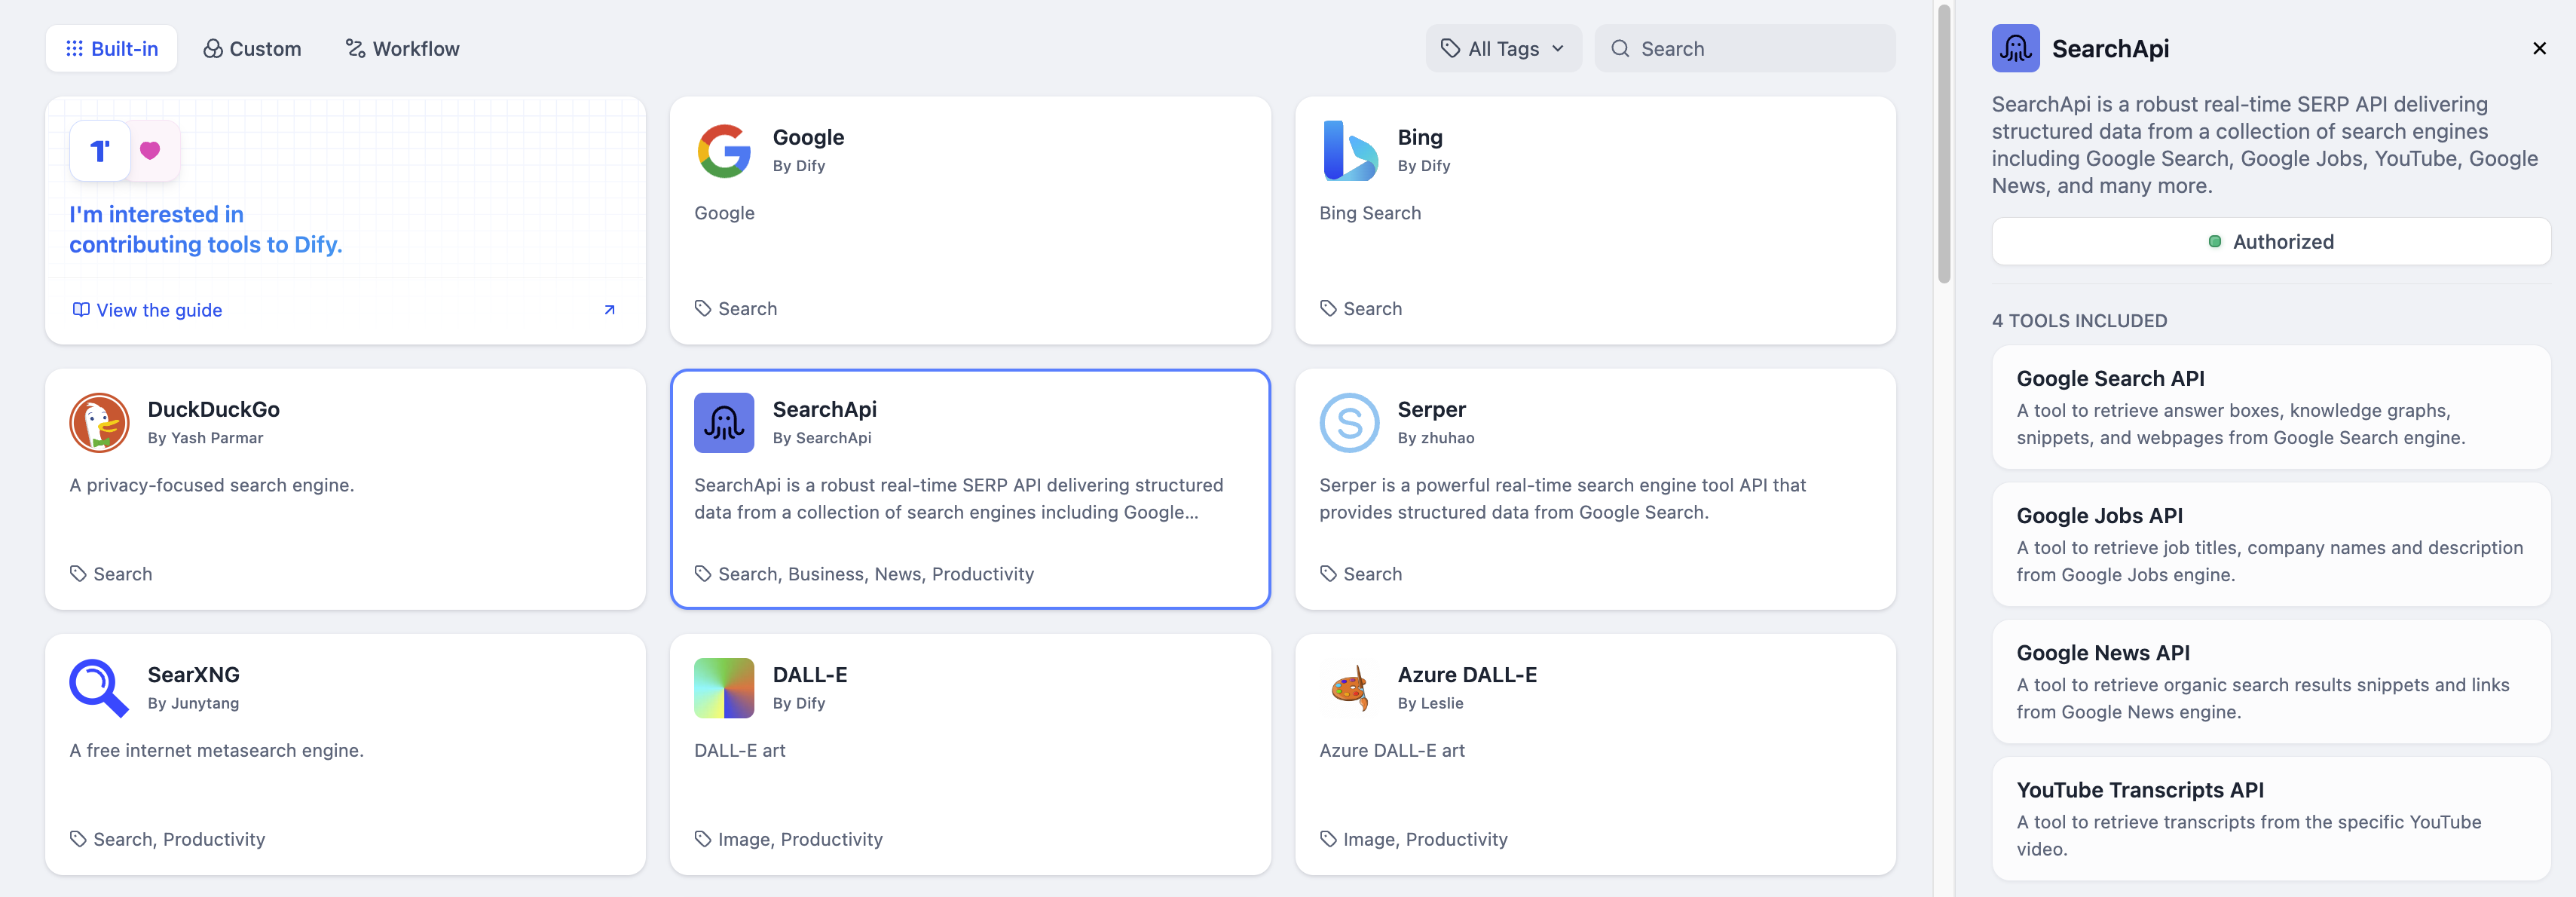Open the DuckDuckGo card title
Viewport: 2576px width, 897px height.
213,409
